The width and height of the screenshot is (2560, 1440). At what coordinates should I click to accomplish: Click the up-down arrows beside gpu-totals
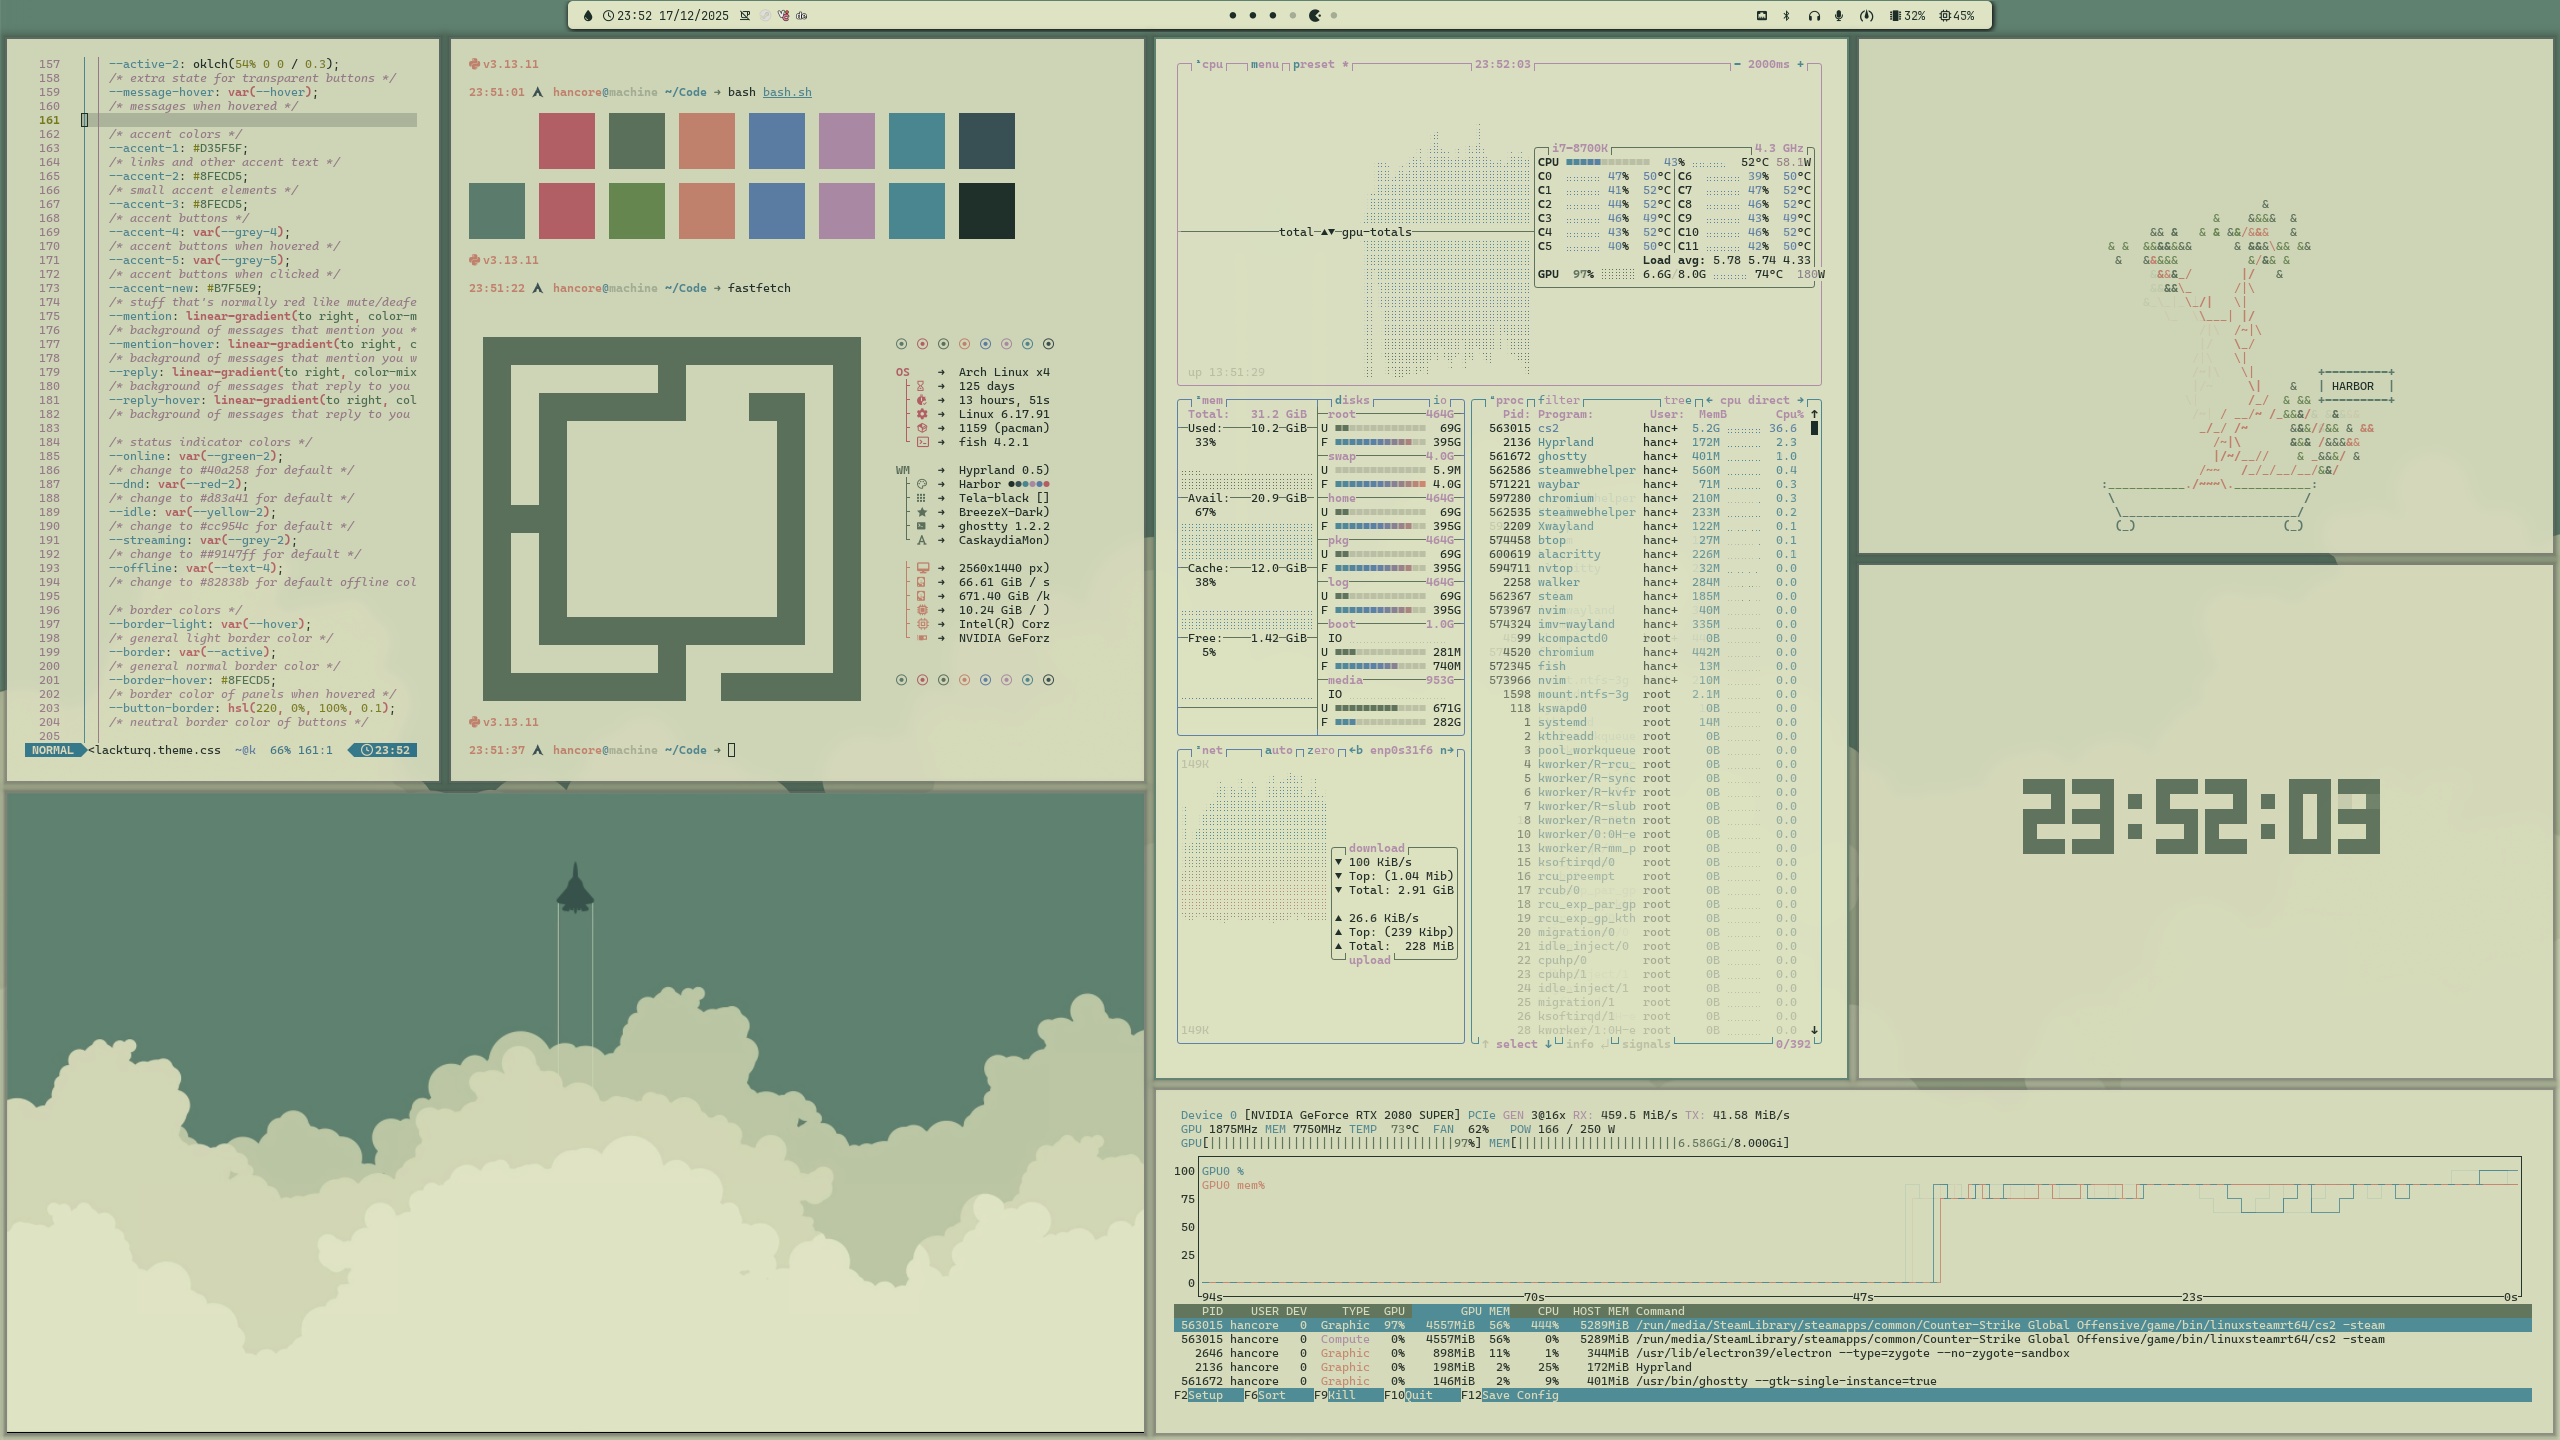click(x=1328, y=232)
